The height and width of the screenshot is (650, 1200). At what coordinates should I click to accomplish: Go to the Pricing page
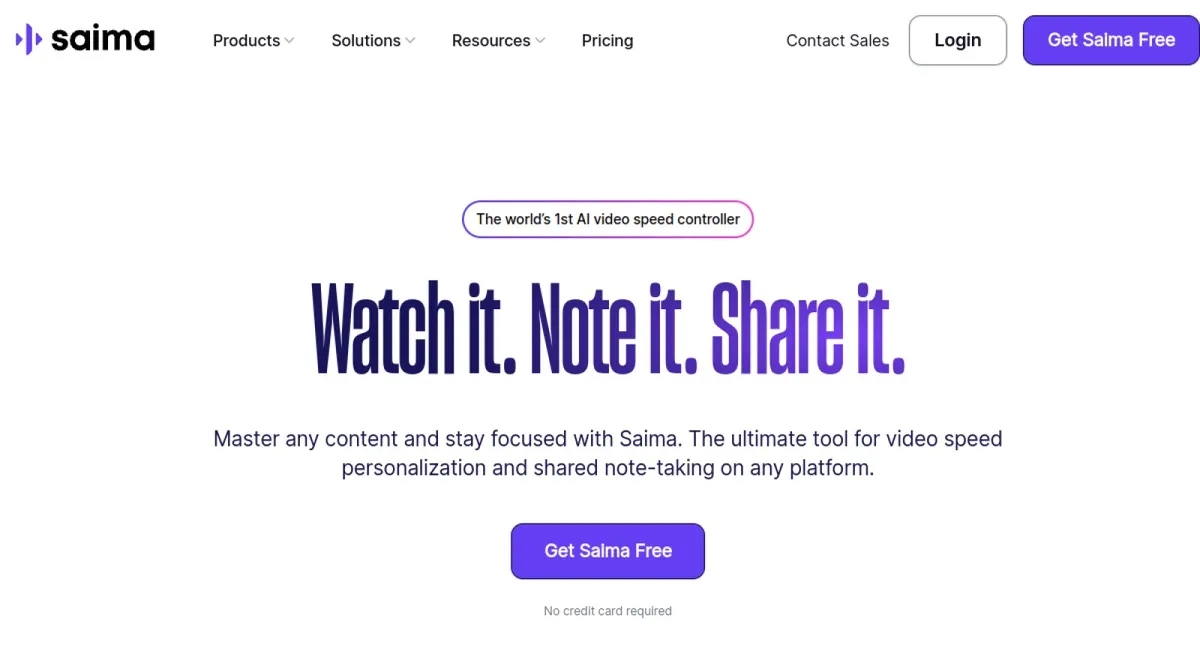(x=607, y=41)
